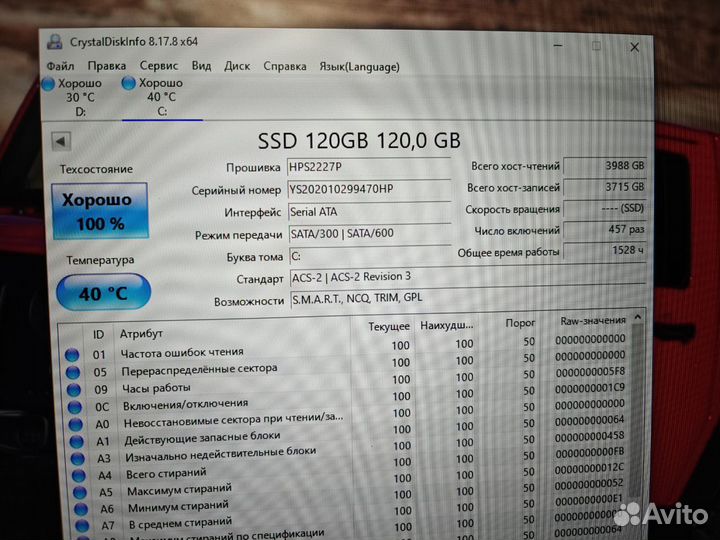This screenshot has width=720, height=540.
Task: Click the CrystalDiskInfo app icon in title bar
Action: pyautogui.click(x=55, y=42)
